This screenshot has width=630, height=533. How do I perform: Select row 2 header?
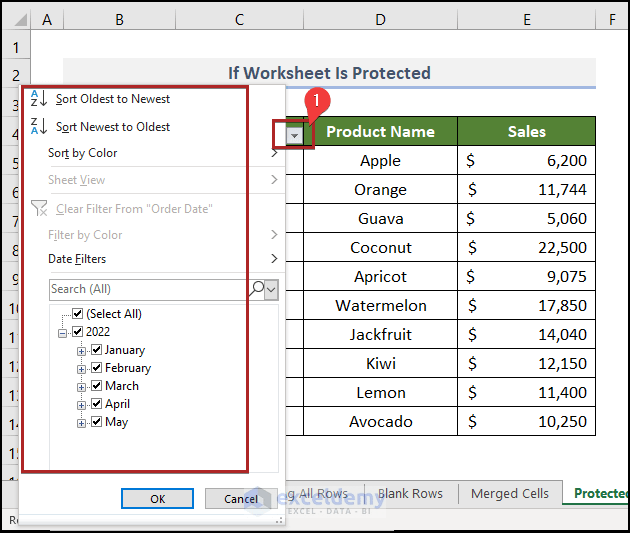(x=16, y=75)
